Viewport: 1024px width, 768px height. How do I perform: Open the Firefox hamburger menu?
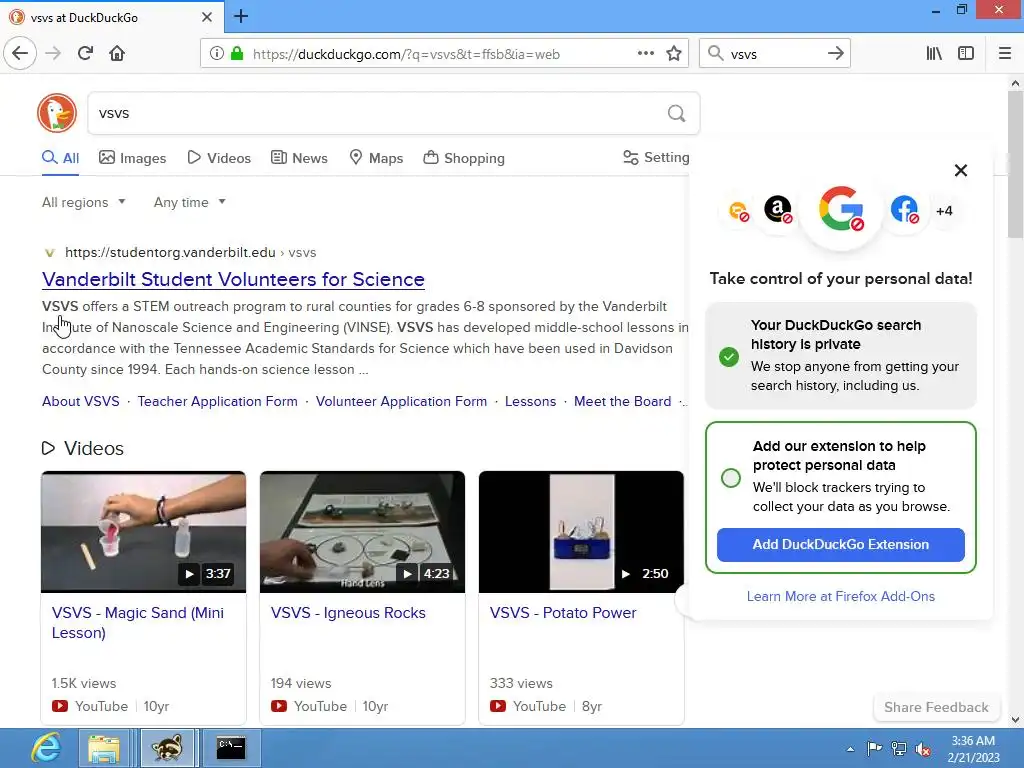coord(1005,54)
